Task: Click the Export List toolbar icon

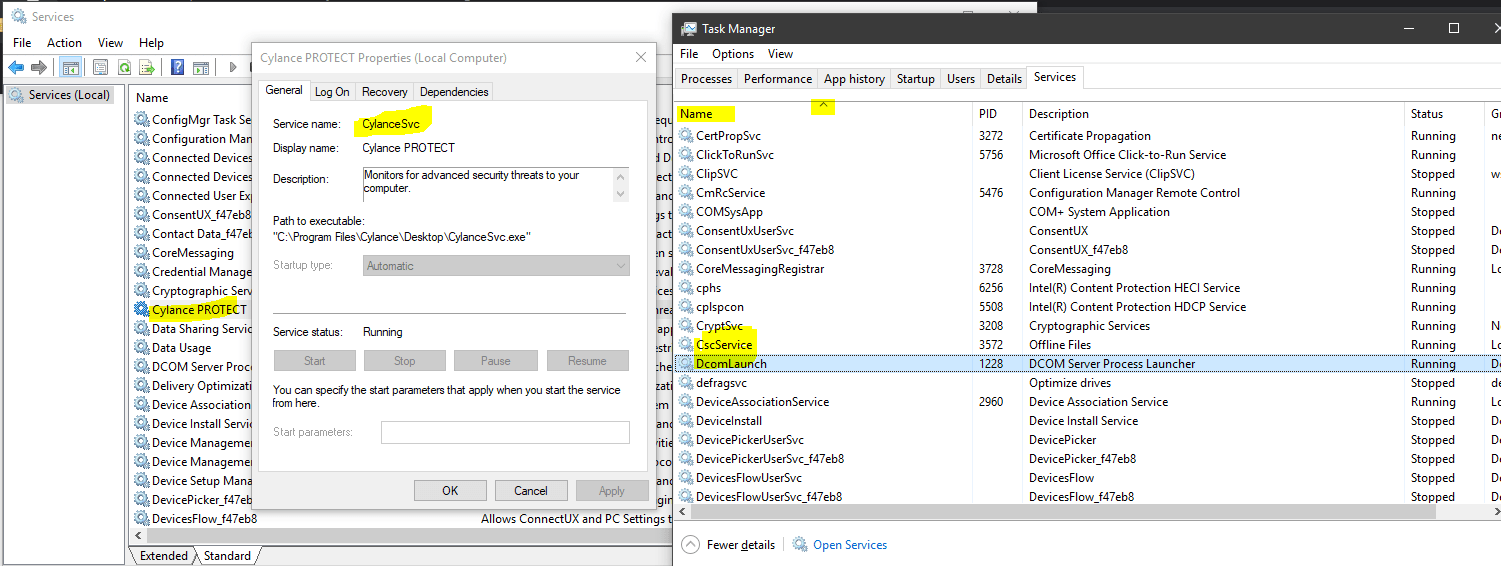Action: coord(147,67)
